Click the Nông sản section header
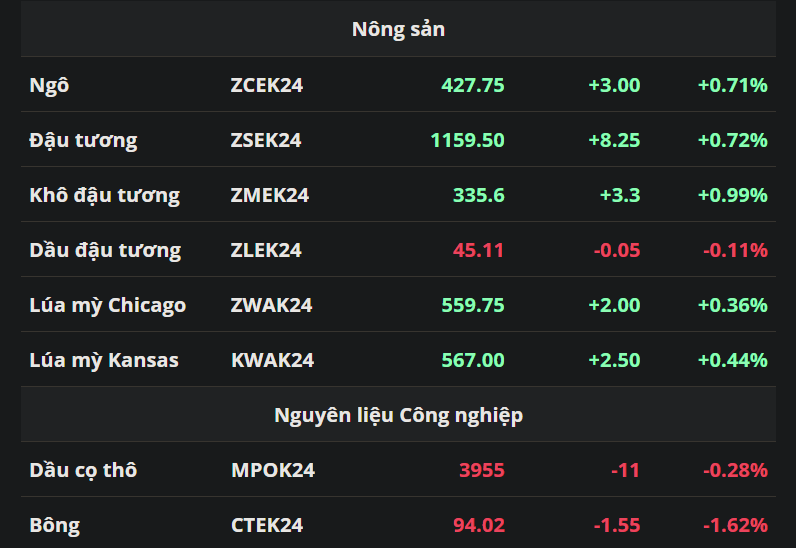The height and width of the screenshot is (548, 796). 398,29
